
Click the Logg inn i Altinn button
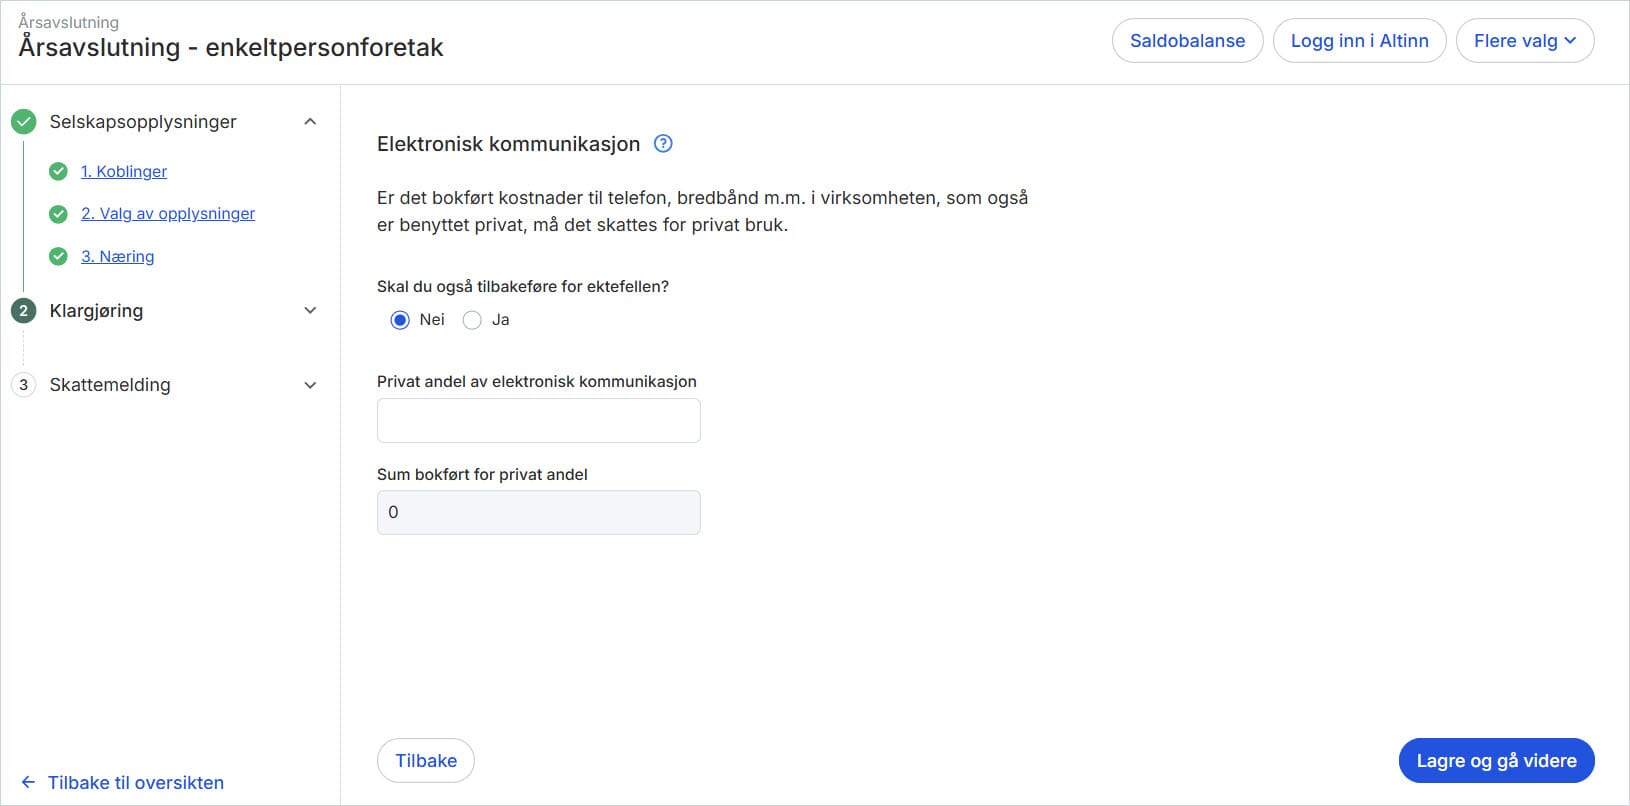click(x=1359, y=41)
